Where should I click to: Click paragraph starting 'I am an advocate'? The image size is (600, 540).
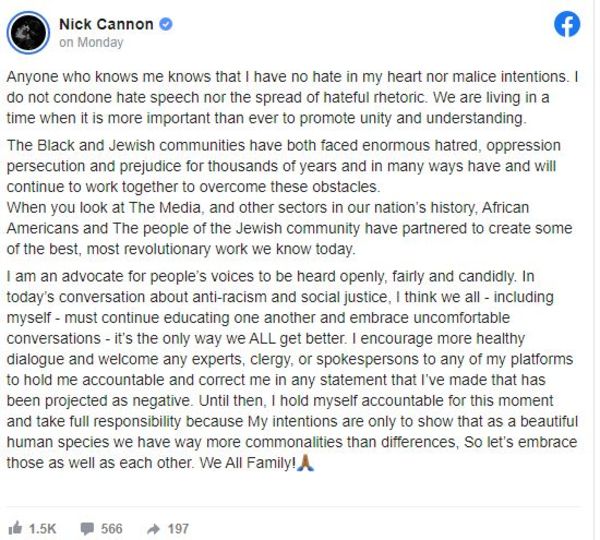(292, 369)
